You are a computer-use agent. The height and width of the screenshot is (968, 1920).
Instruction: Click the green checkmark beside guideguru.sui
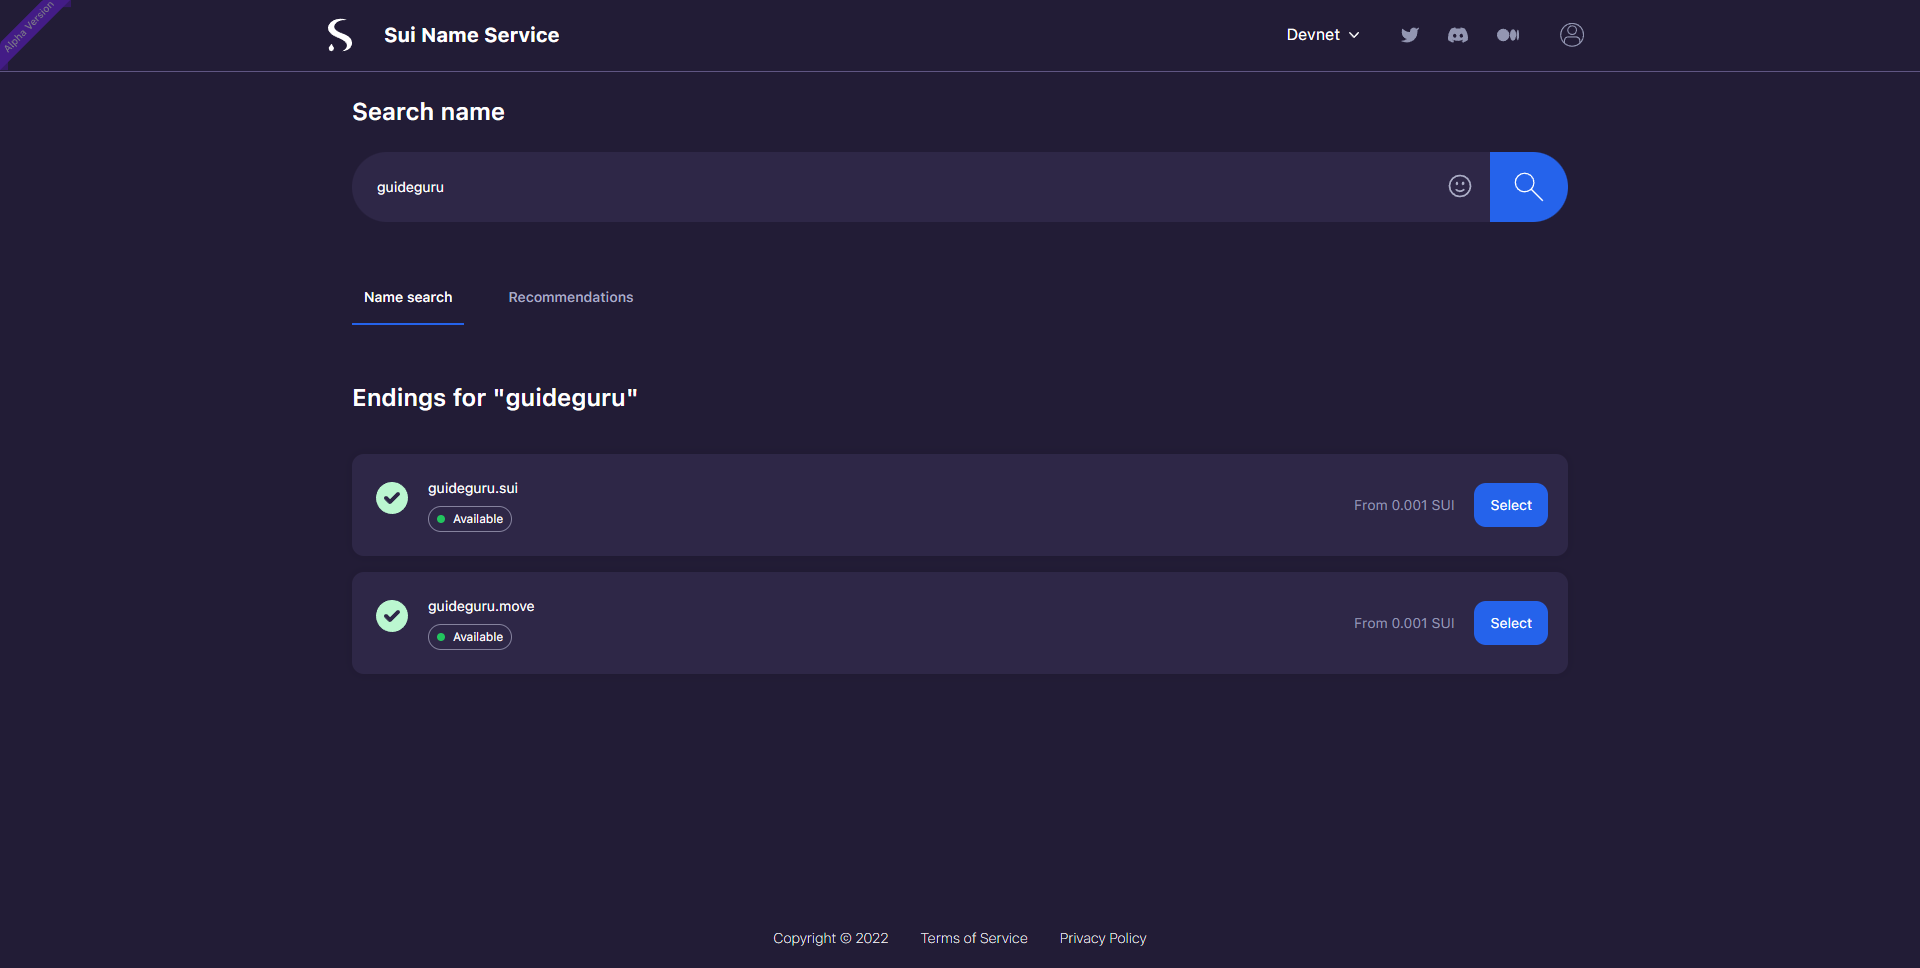[392, 497]
